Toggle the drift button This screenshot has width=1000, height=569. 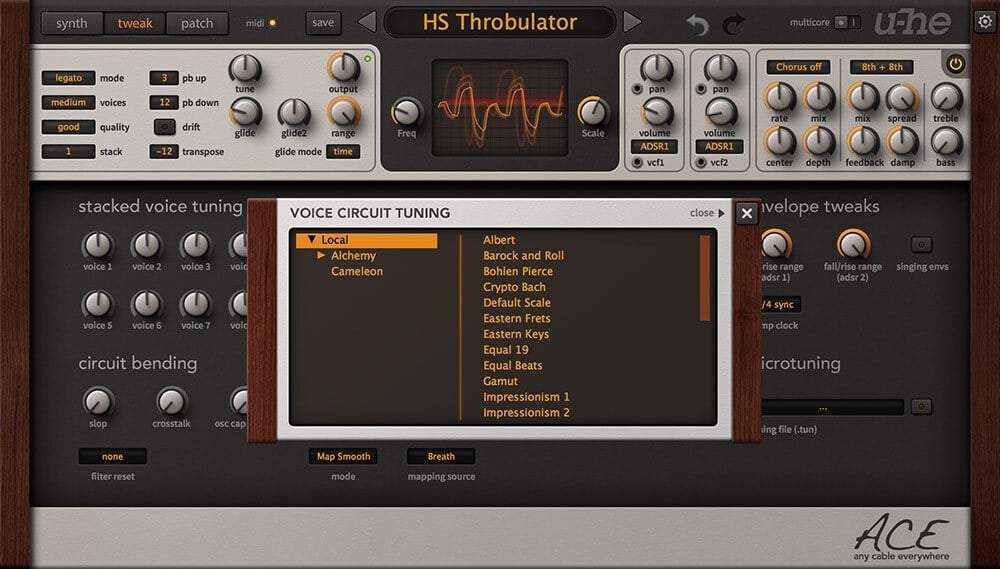(165, 127)
